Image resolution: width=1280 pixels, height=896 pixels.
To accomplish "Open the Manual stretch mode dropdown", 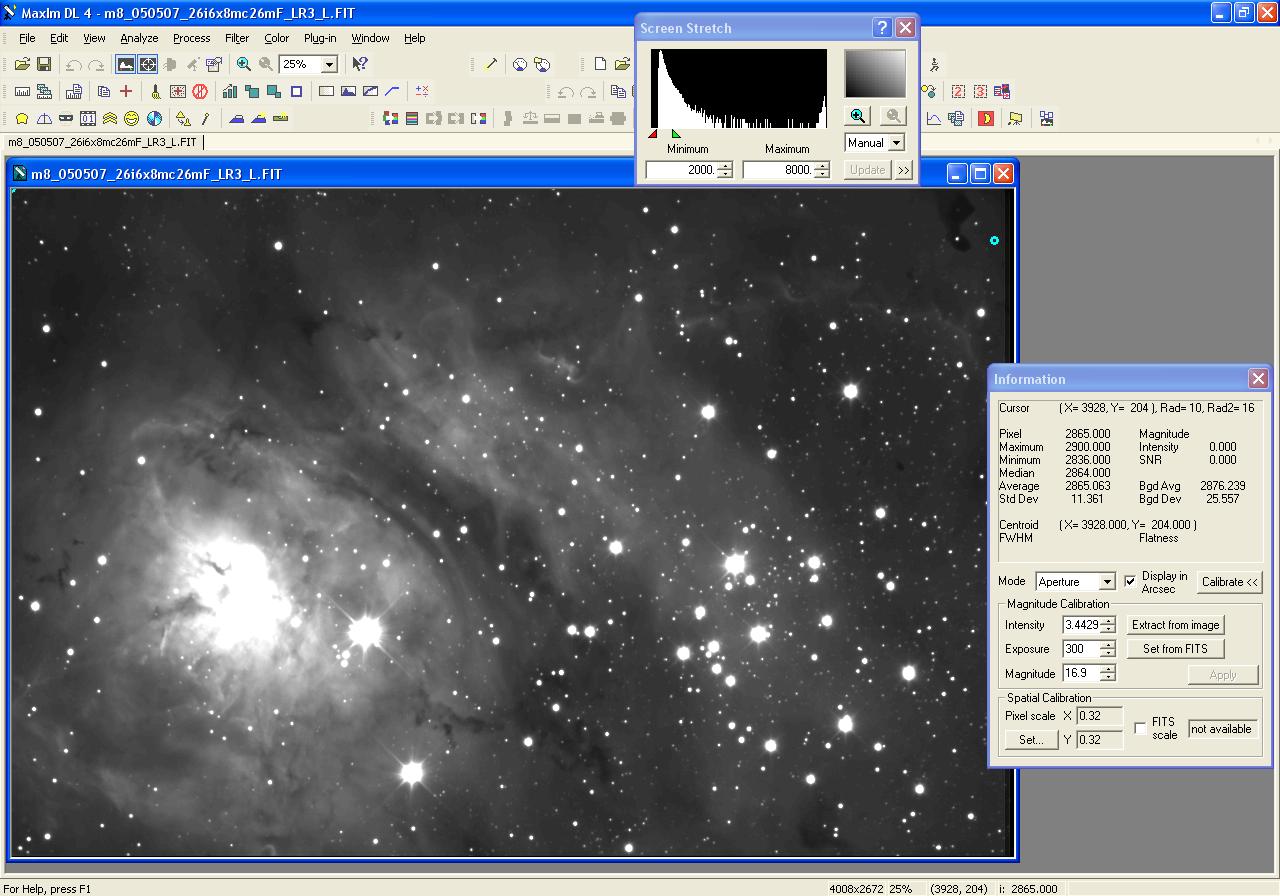I will tap(895, 143).
